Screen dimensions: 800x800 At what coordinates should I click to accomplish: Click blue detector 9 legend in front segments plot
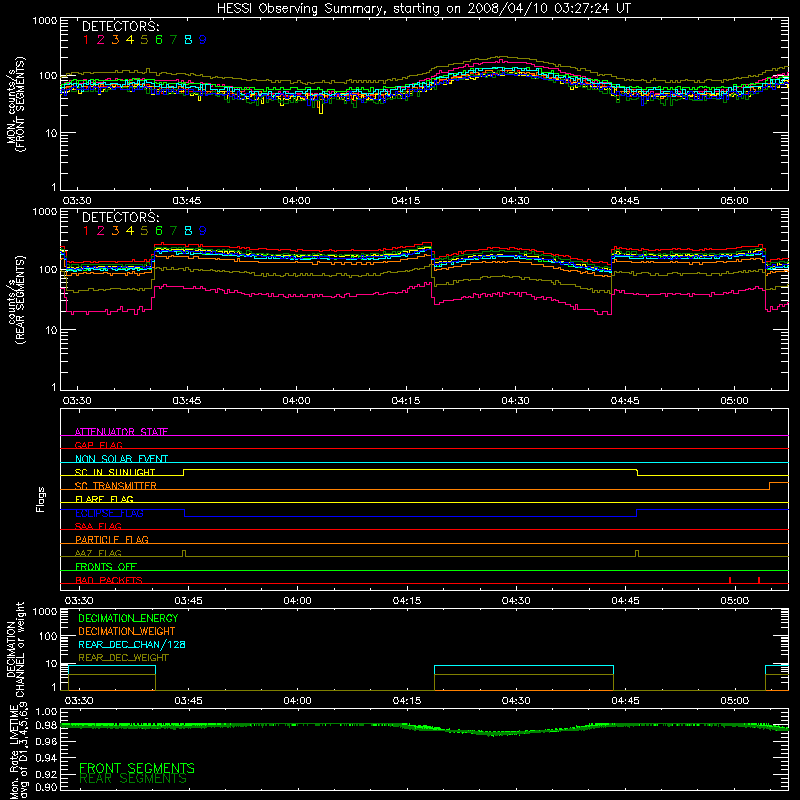click(203, 39)
